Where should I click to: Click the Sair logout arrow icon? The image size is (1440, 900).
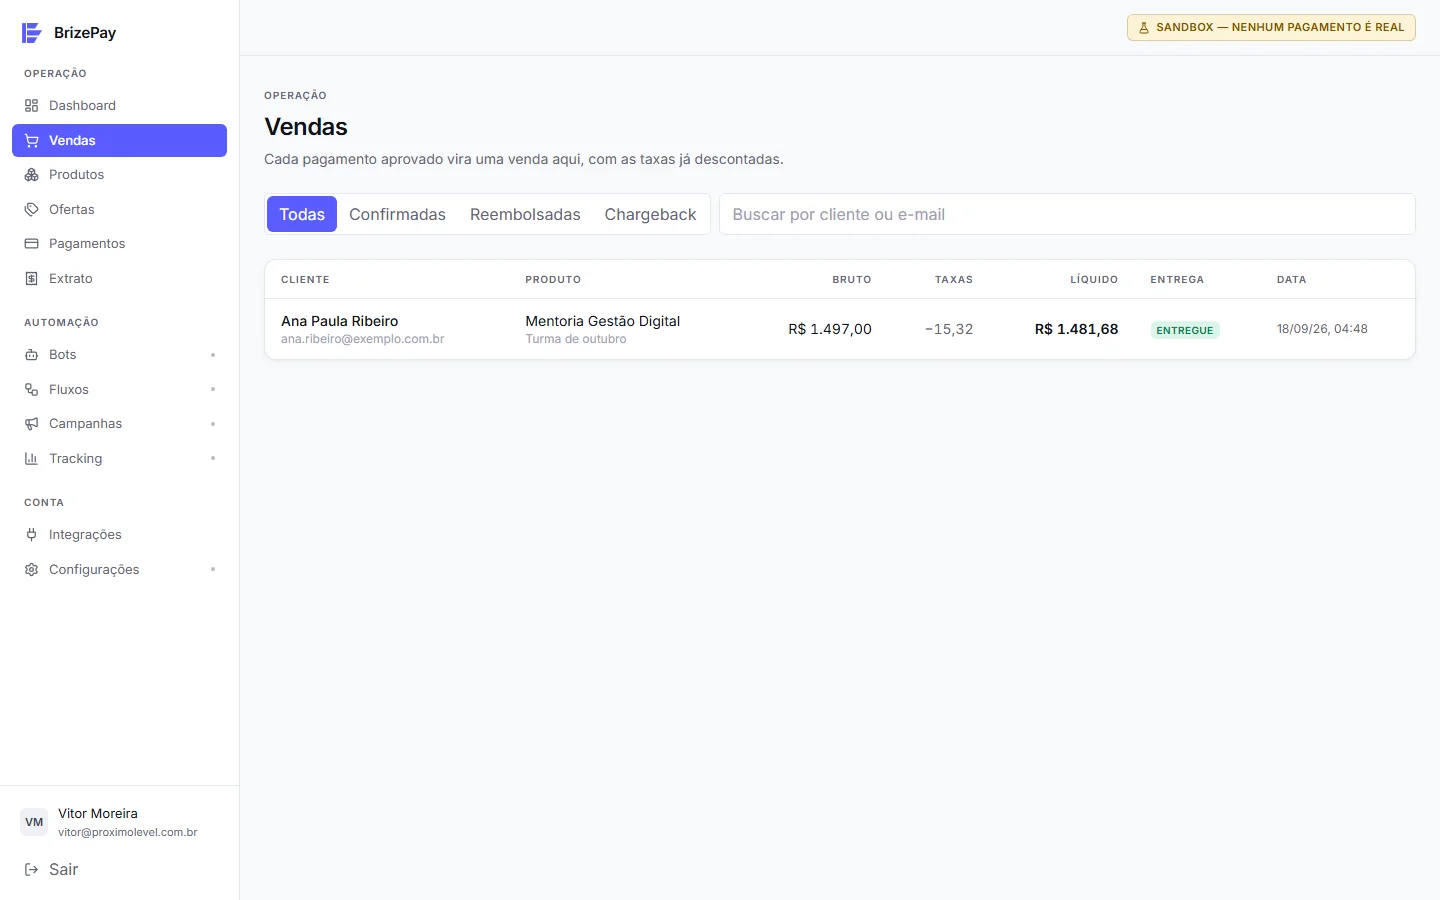[31, 870]
